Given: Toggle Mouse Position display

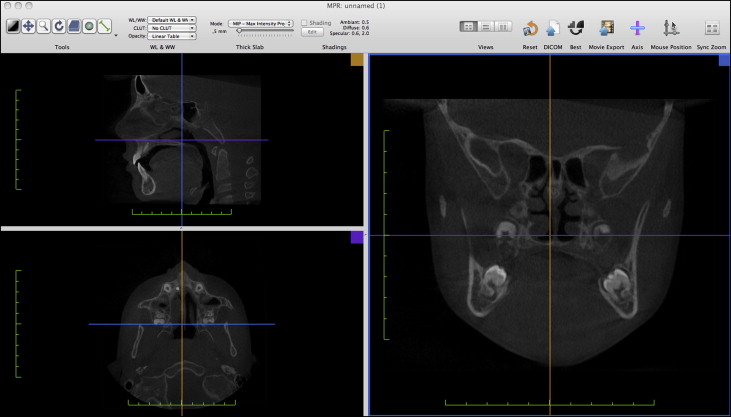Looking at the screenshot, I should coord(672,28).
